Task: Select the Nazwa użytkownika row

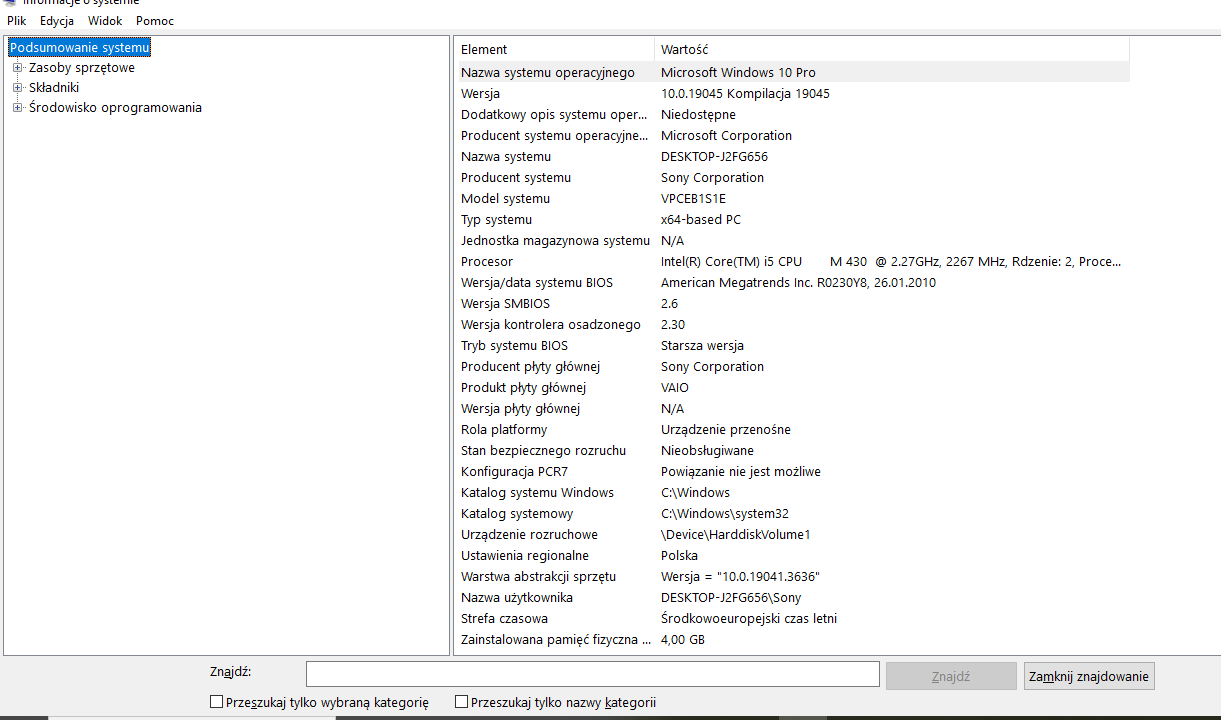Action: coord(793,597)
